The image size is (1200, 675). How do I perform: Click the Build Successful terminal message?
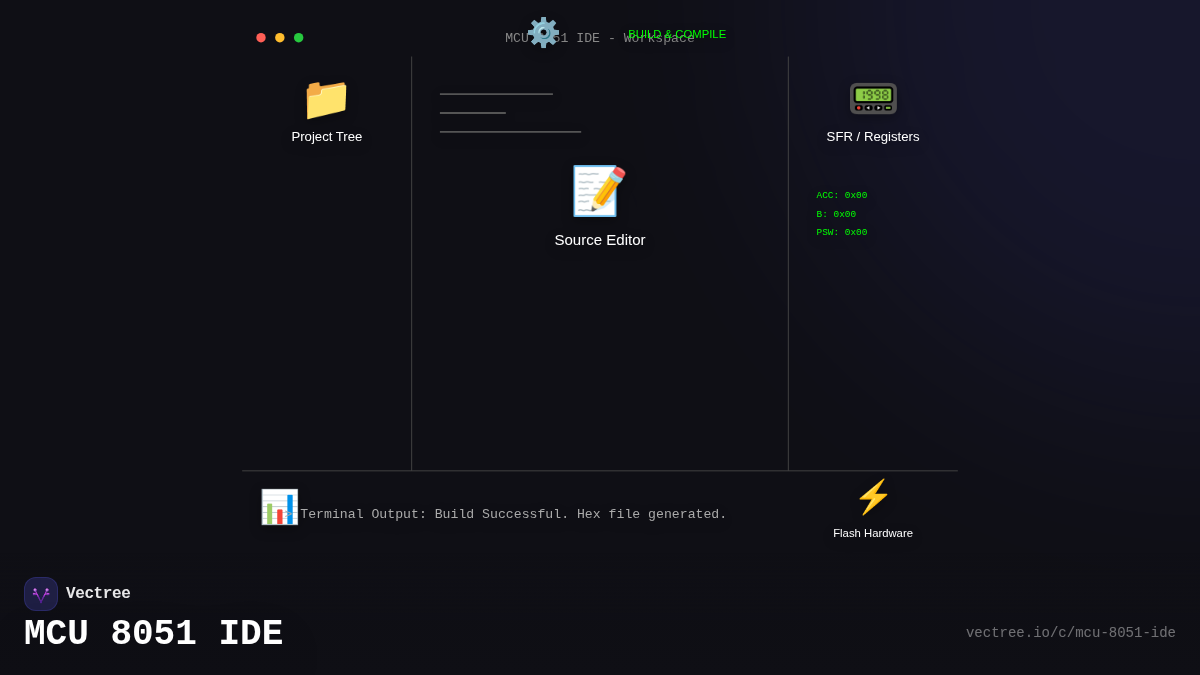click(513, 513)
